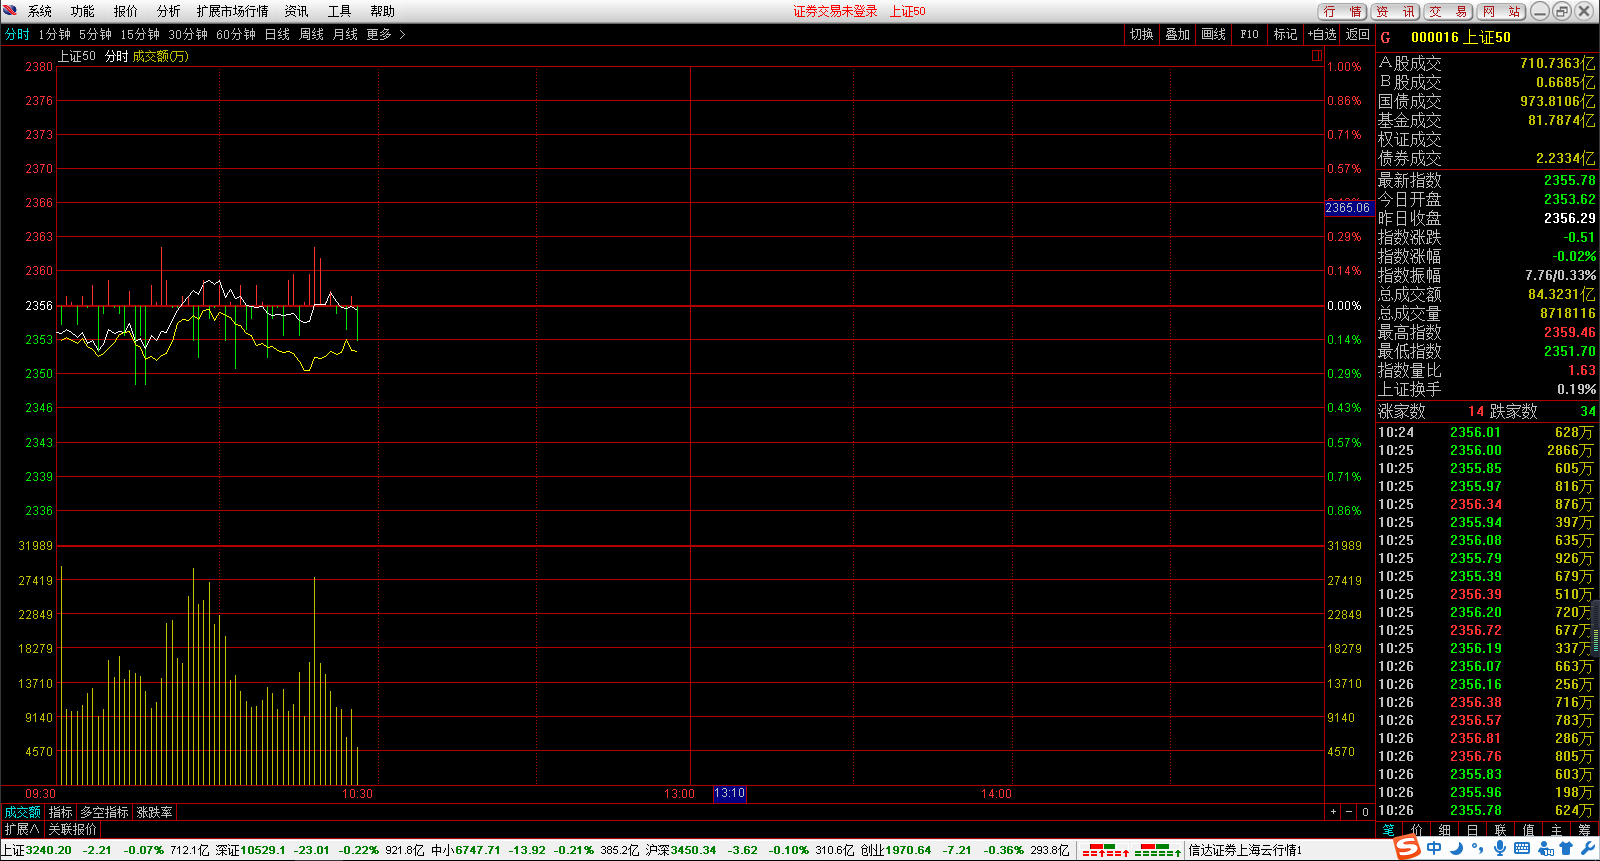Click the small red box icon atop chart
The width and height of the screenshot is (1600, 861).
tap(1317, 56)
